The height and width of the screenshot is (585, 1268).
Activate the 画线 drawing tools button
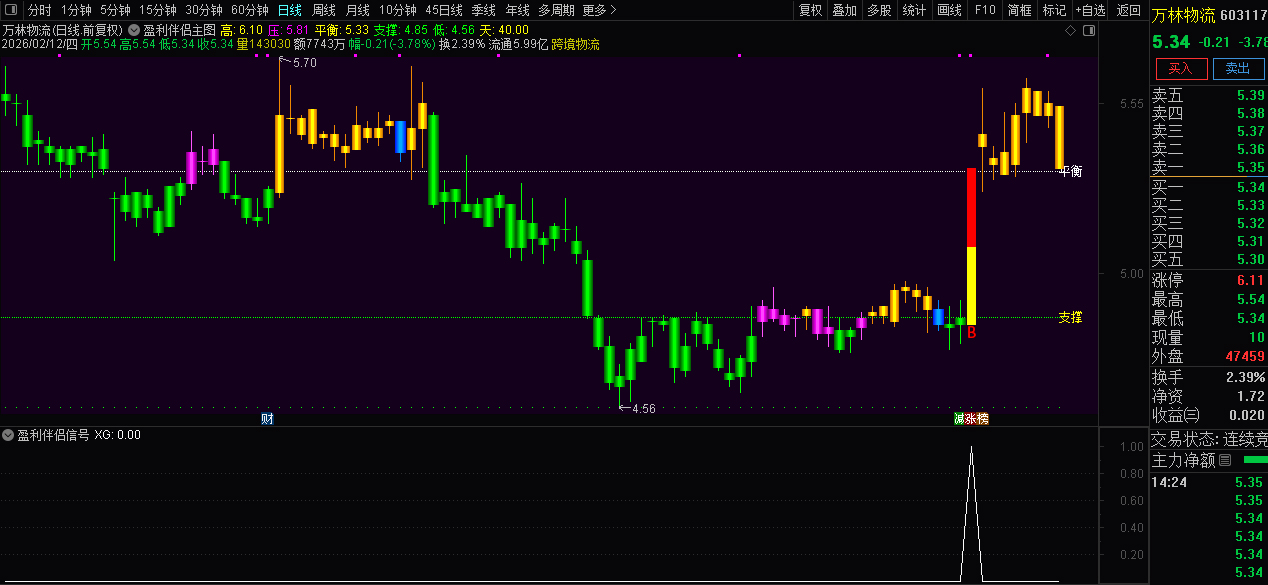pyautogui.click(x=949, y=10)
